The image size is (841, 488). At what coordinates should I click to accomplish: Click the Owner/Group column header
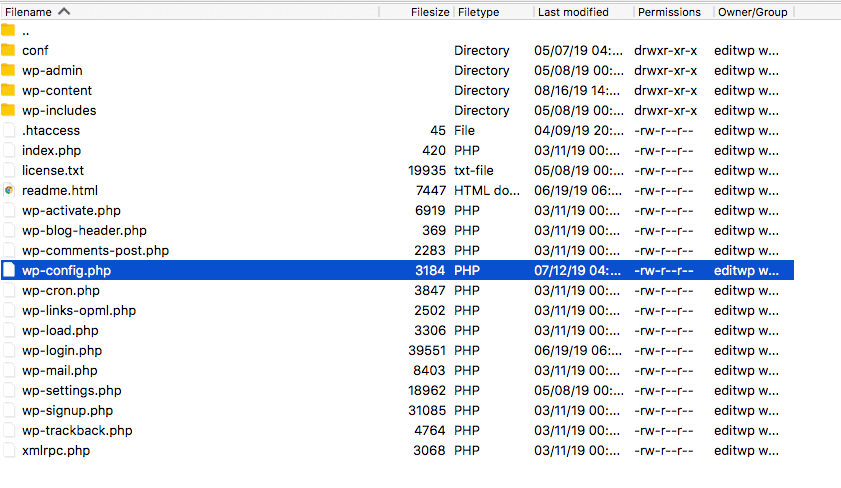(x=752, y=12)
